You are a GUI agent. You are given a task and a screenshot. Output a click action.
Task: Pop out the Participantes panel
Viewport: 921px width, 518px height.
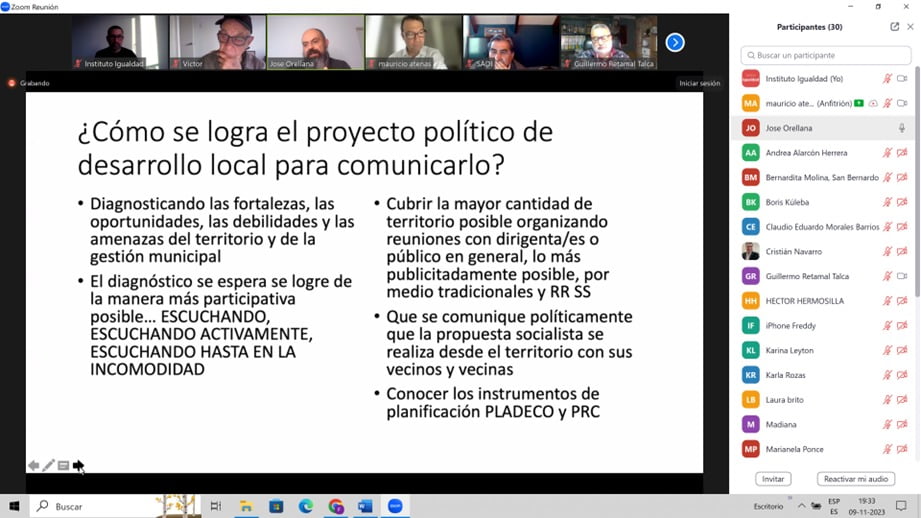894,27
